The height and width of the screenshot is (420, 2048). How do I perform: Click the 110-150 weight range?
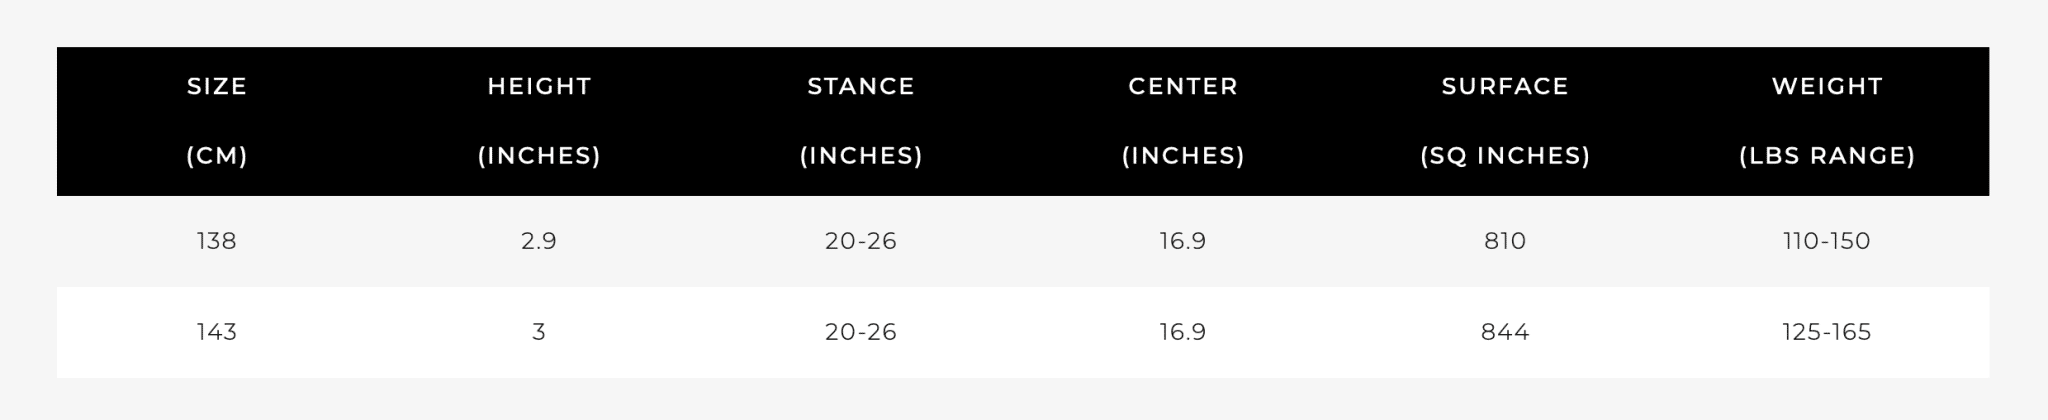pos(1827,241)
